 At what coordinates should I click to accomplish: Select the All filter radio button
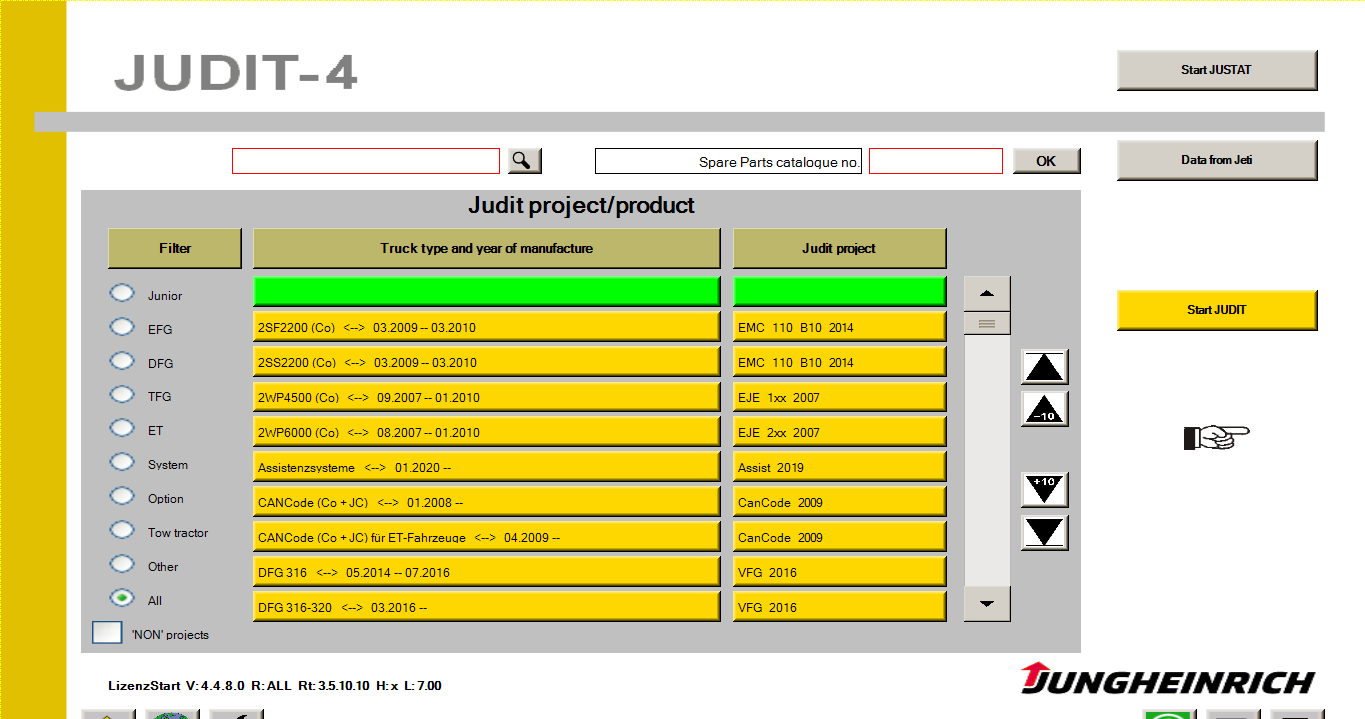(122, 598)
